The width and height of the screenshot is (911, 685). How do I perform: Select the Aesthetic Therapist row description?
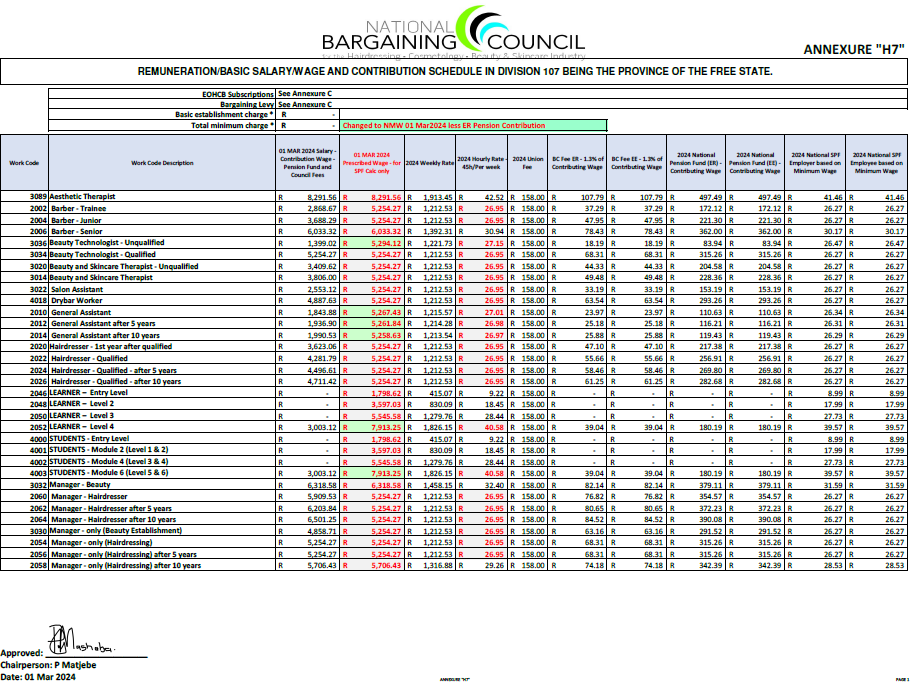pos(83,196)
